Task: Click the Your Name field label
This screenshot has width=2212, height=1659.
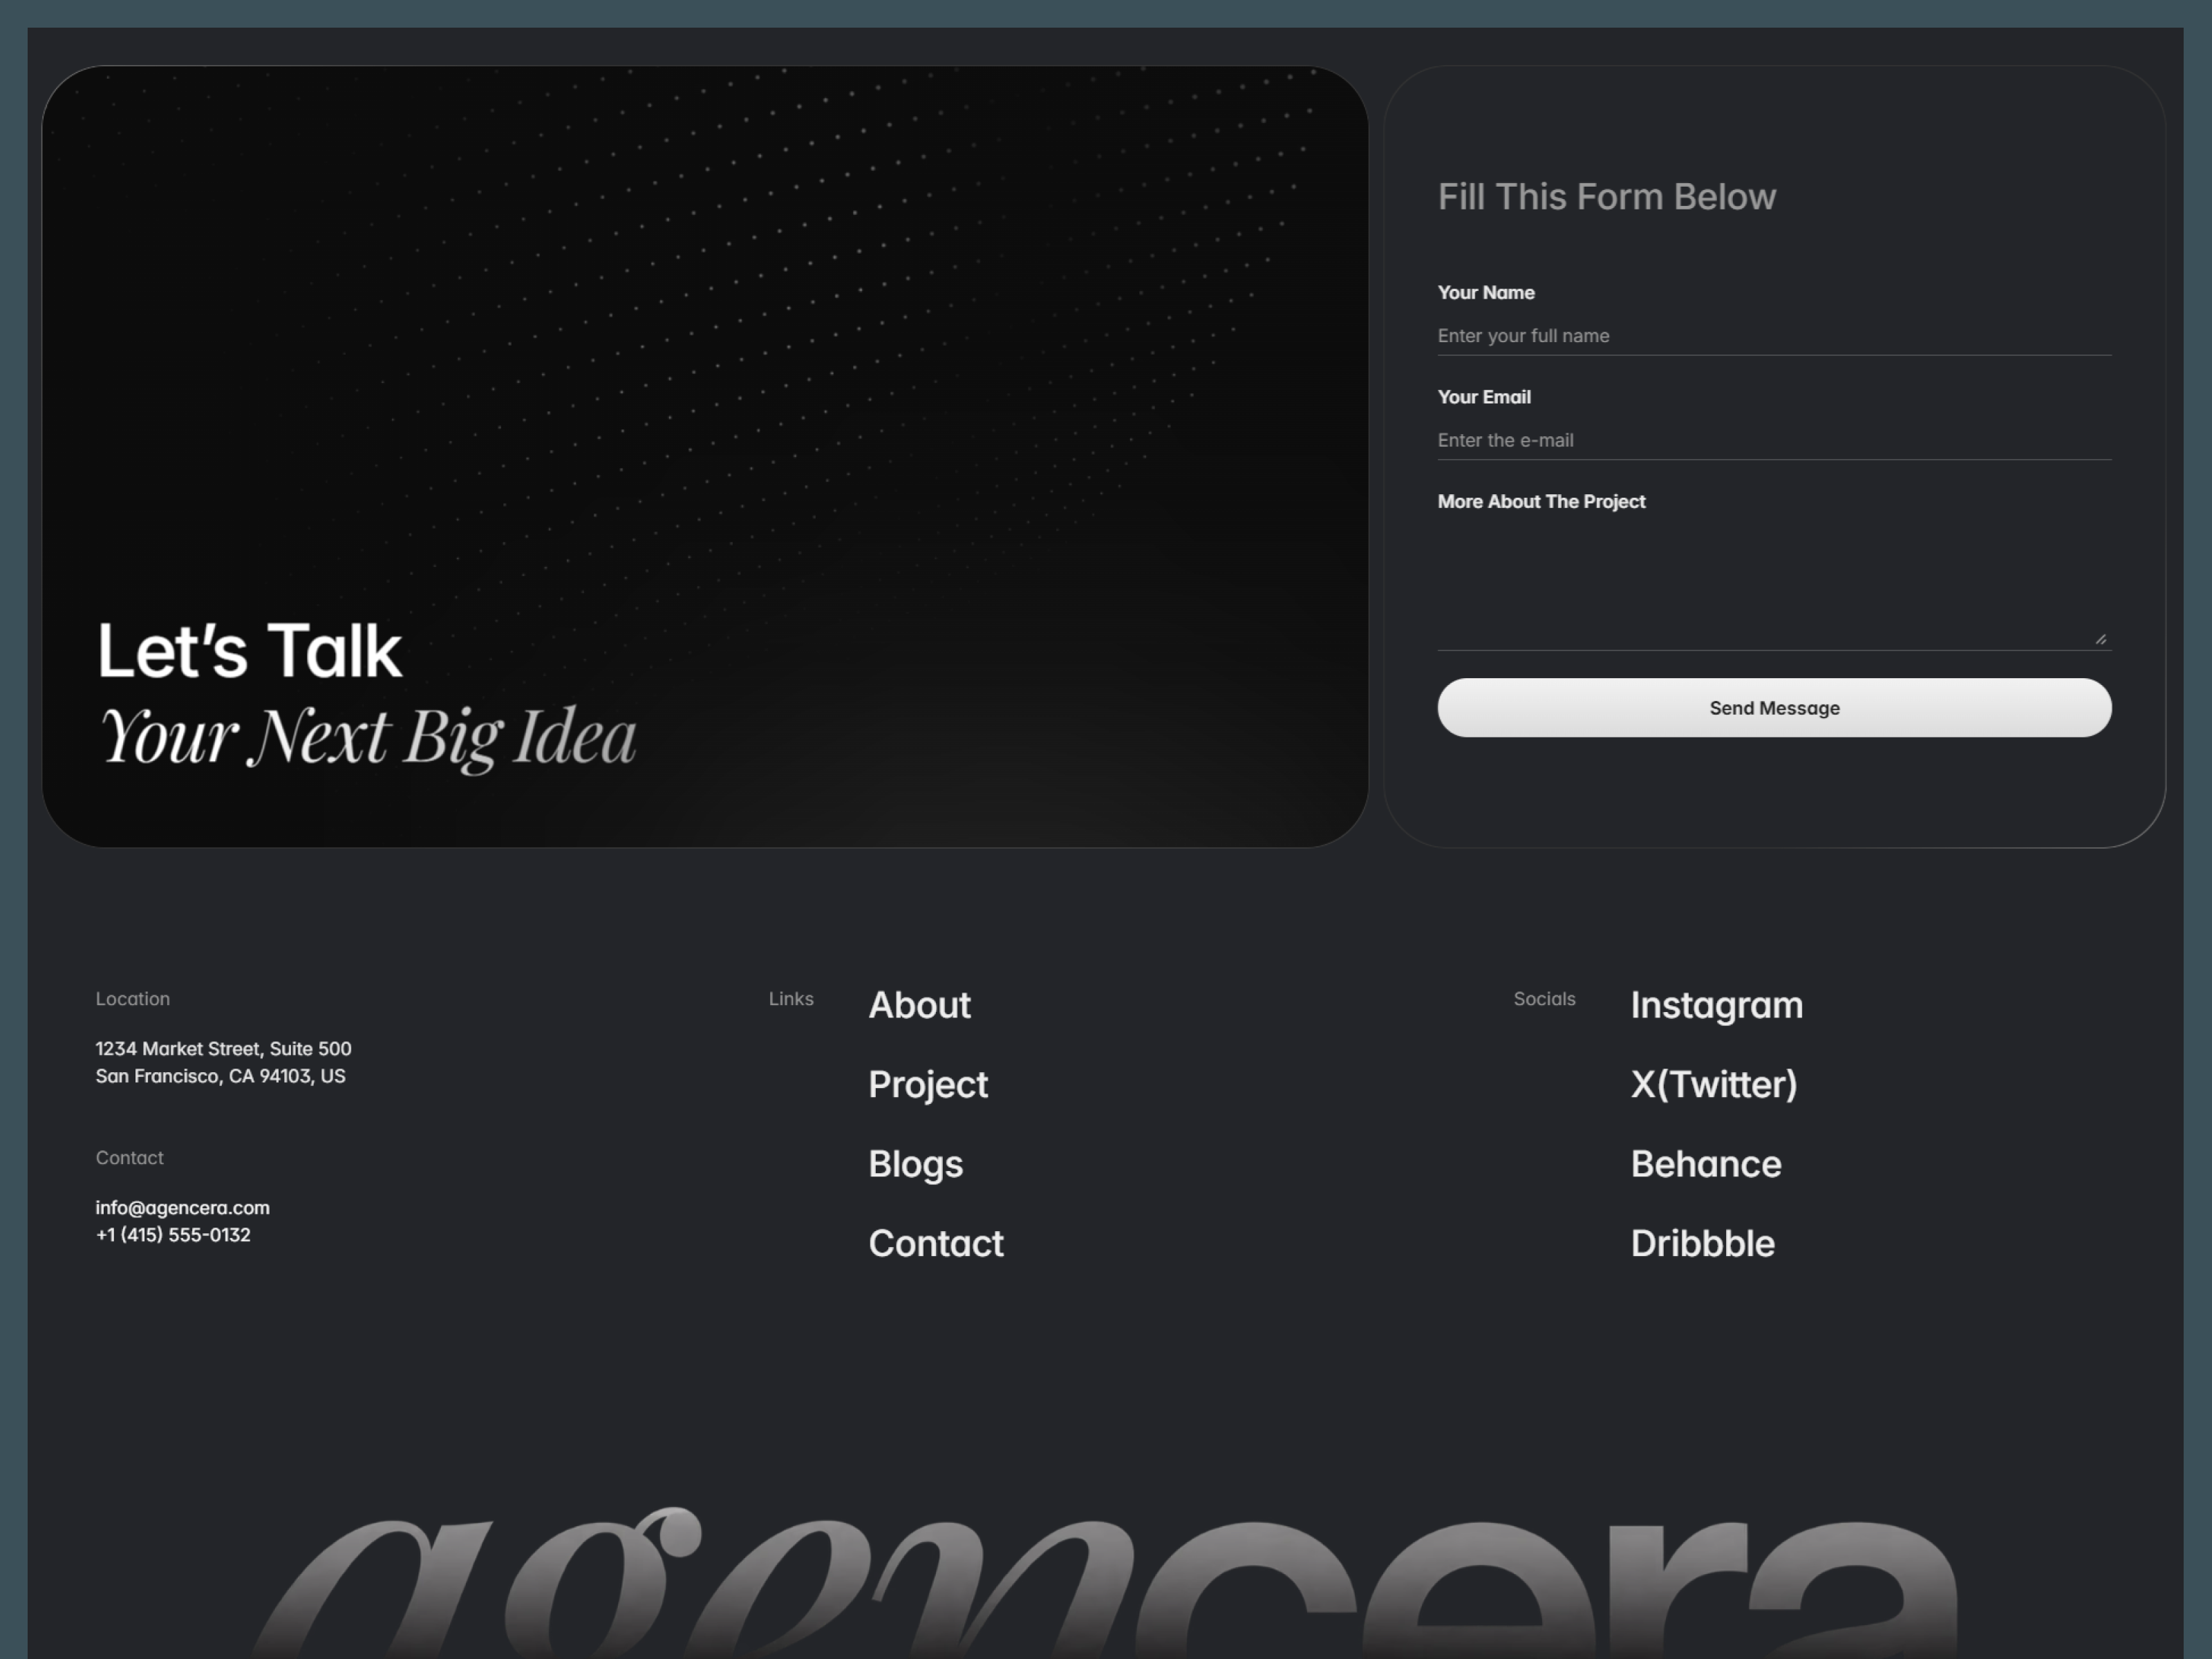Action: pos(1486,293)
